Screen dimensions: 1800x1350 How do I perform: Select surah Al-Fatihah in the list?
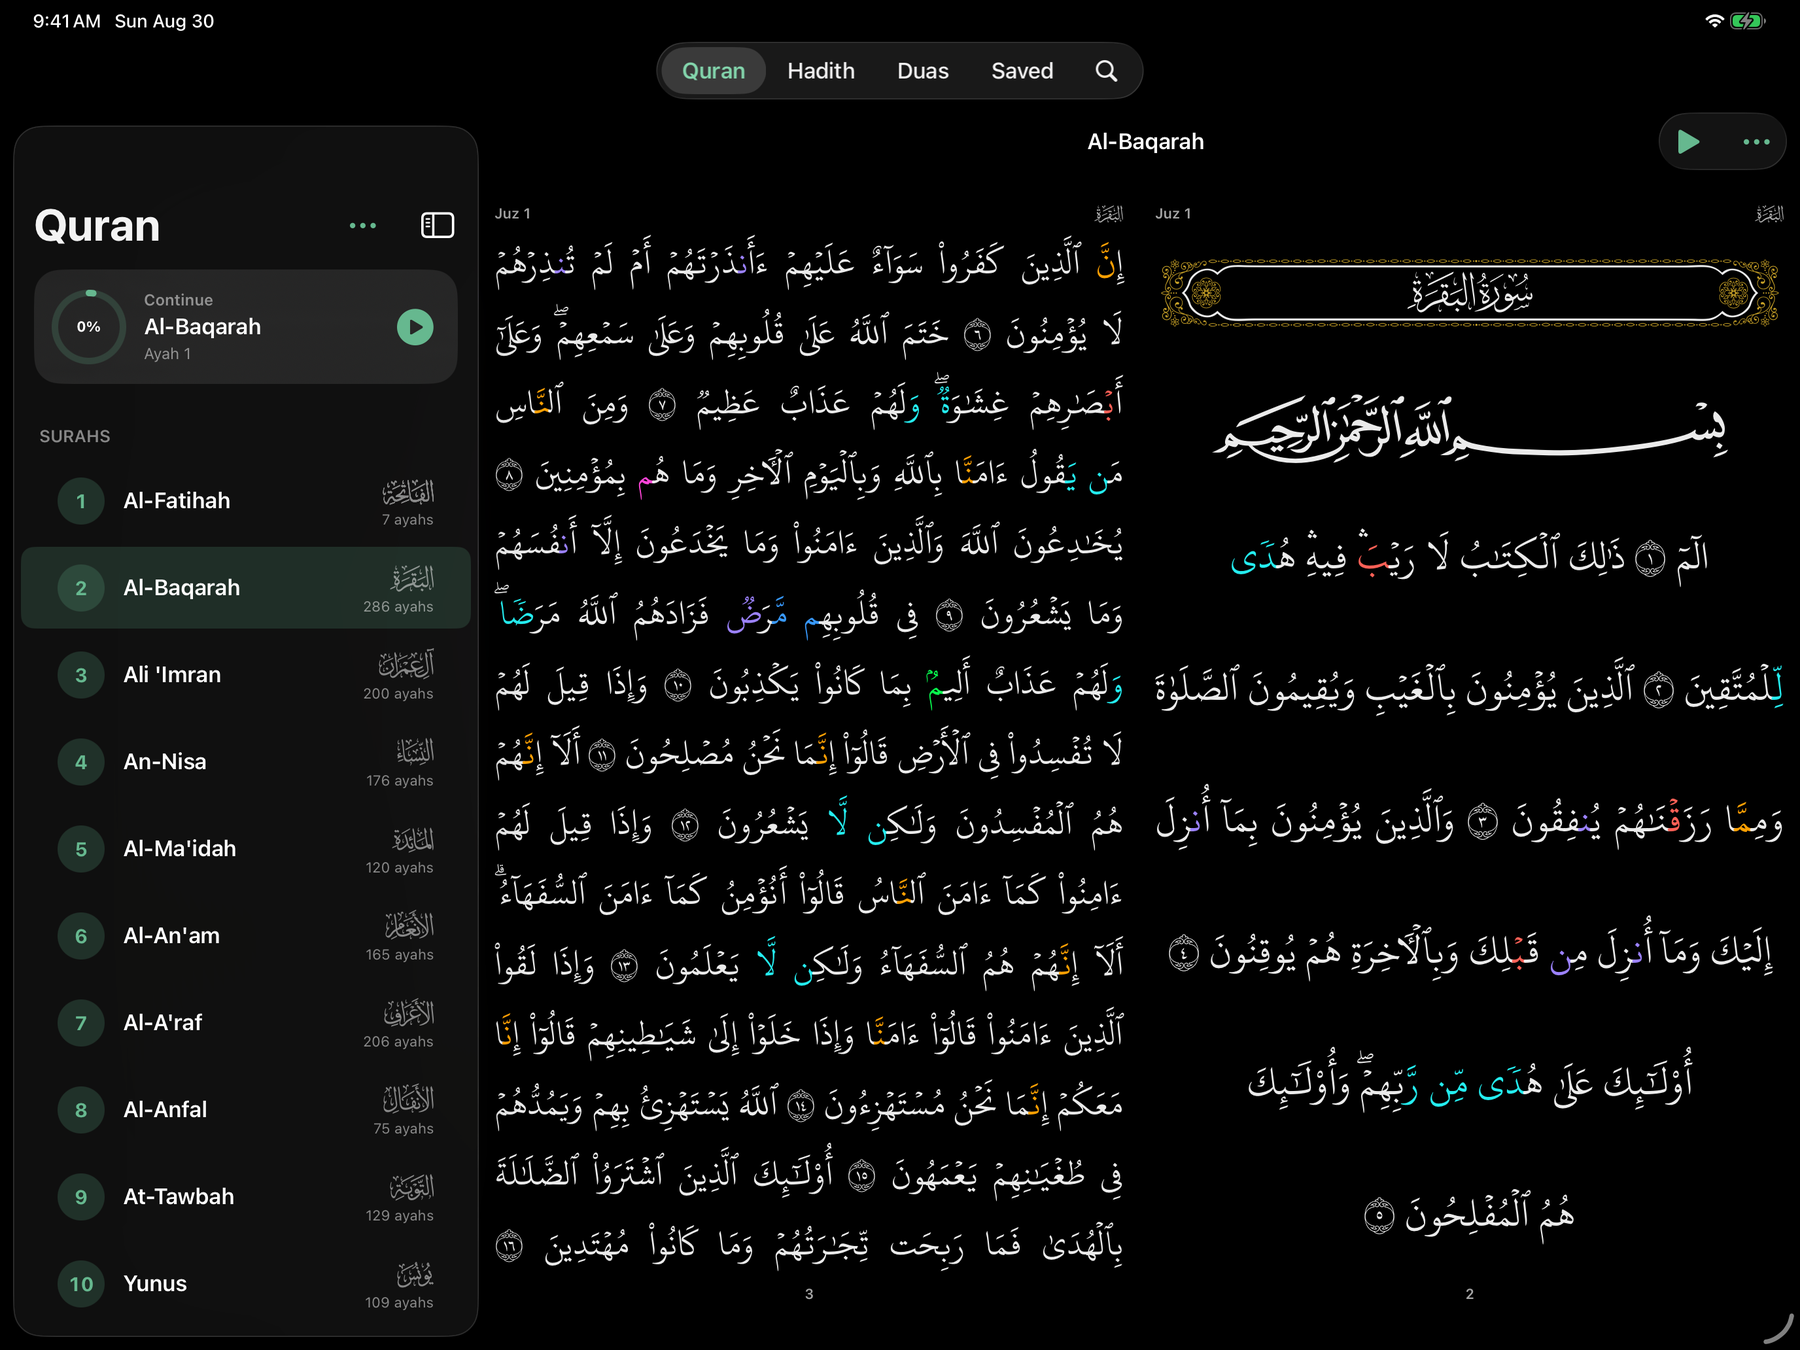click(x=246, y=501)
